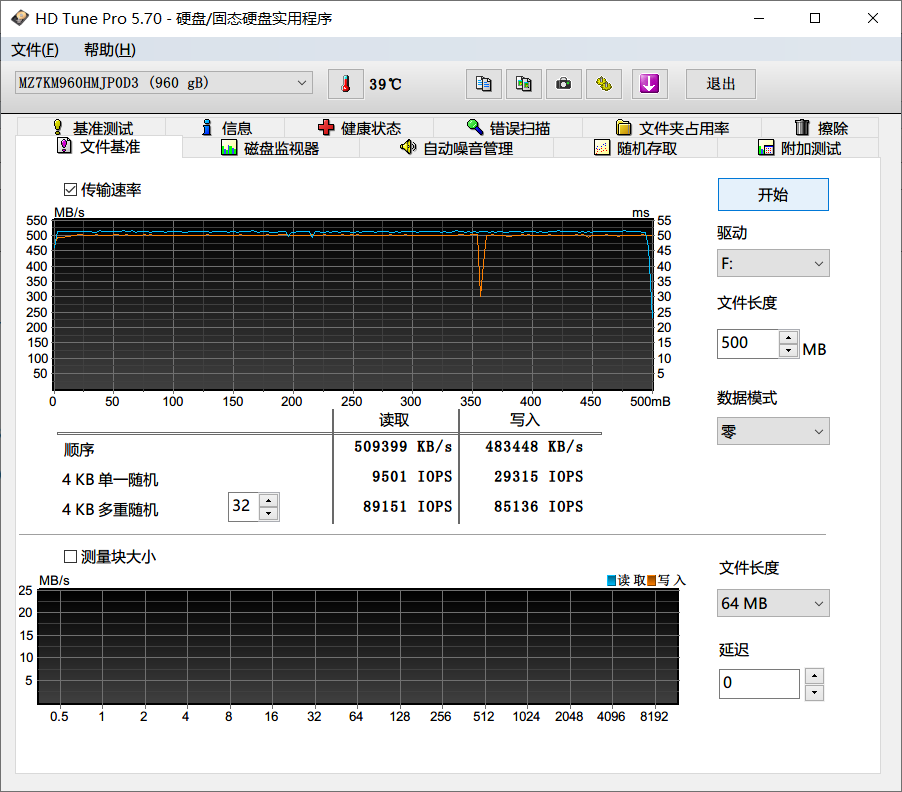This screenshot has height=792, width=902.
Task: Switch to the 信息 tab
Action: click(x=227, y=128)
